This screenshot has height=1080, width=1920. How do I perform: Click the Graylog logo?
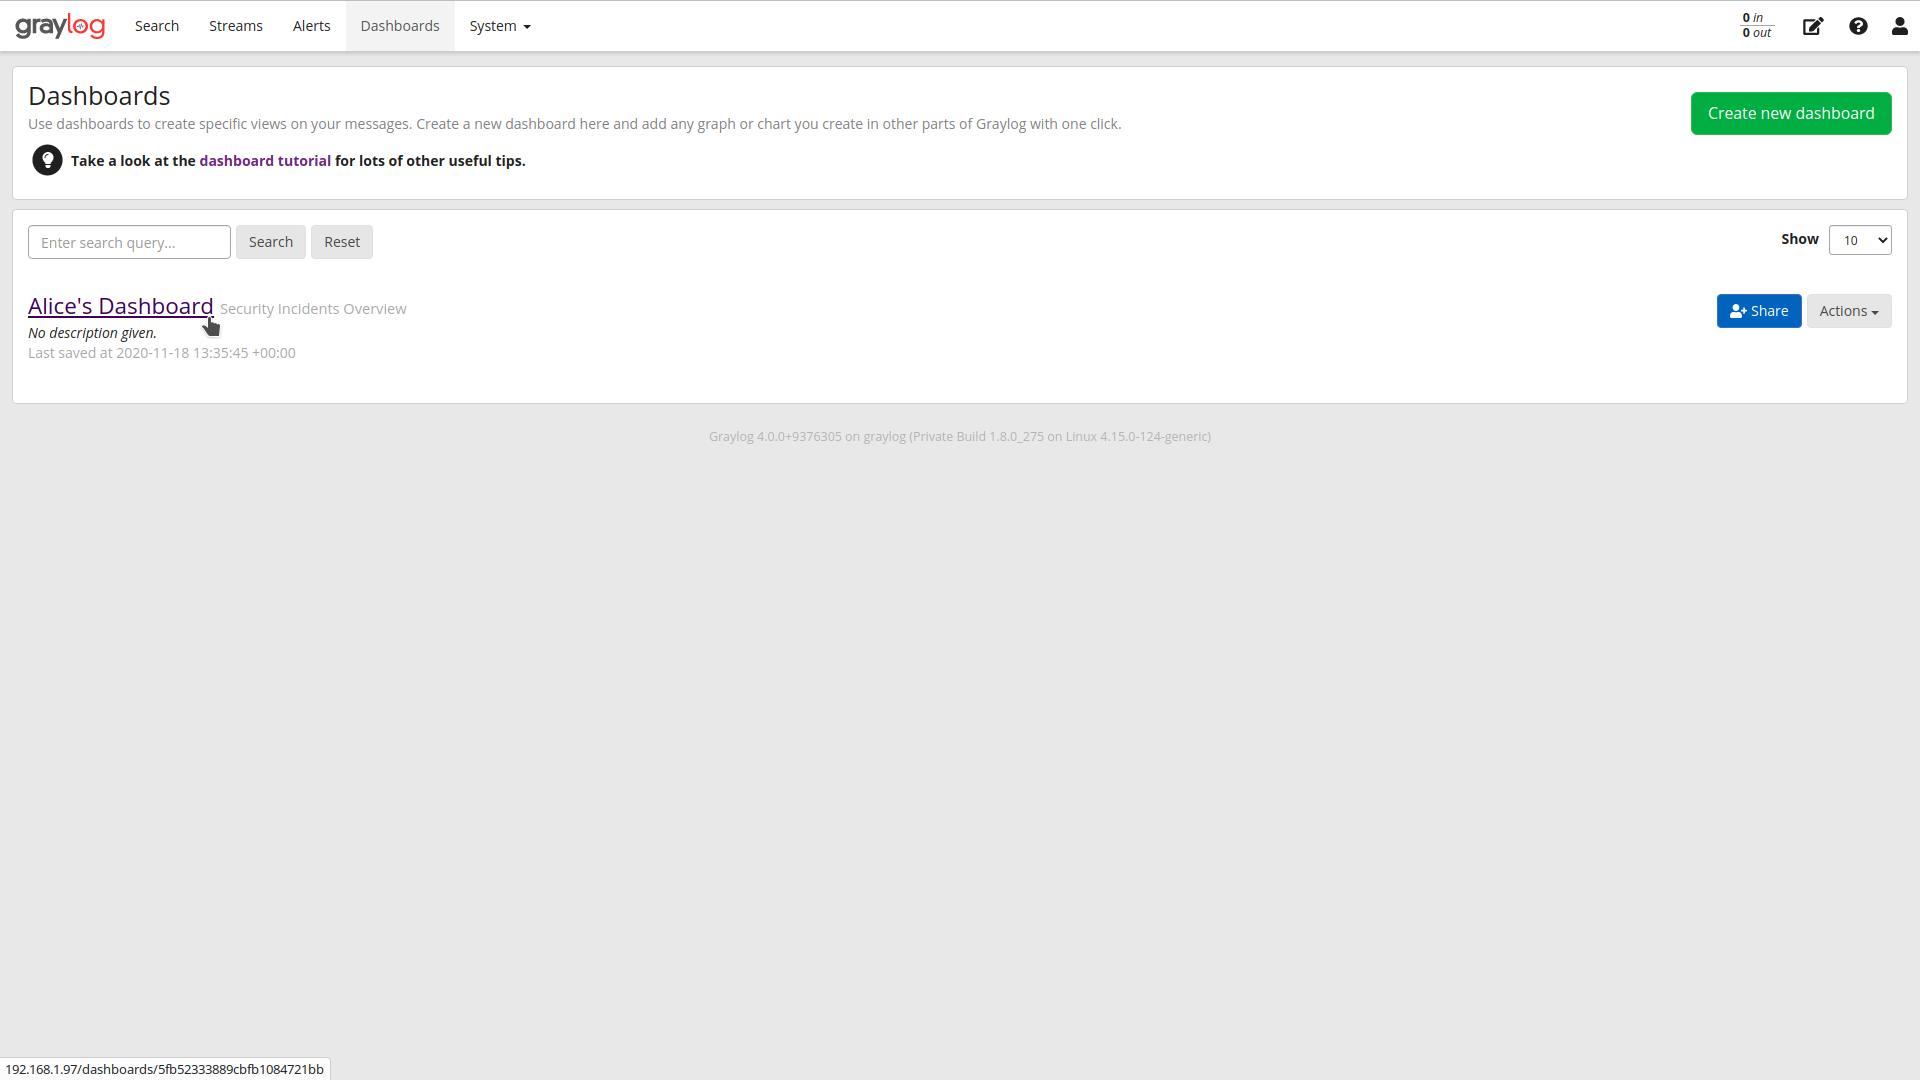coord(60,25)
